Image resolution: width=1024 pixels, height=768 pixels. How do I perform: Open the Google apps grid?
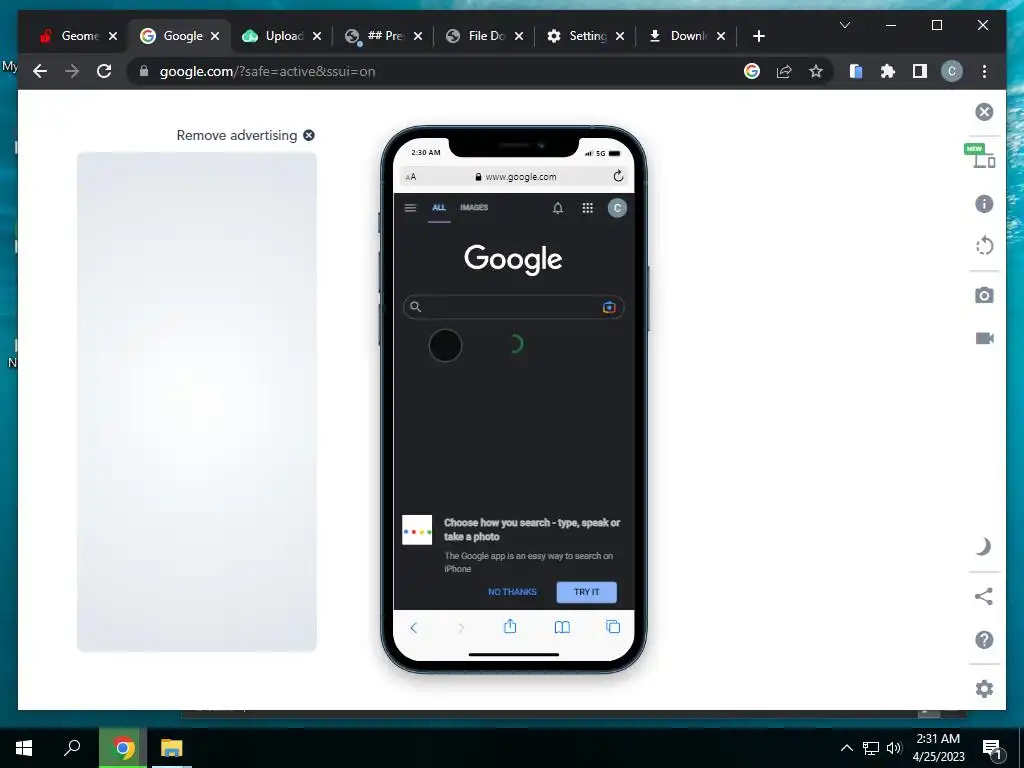coord(588,208)
